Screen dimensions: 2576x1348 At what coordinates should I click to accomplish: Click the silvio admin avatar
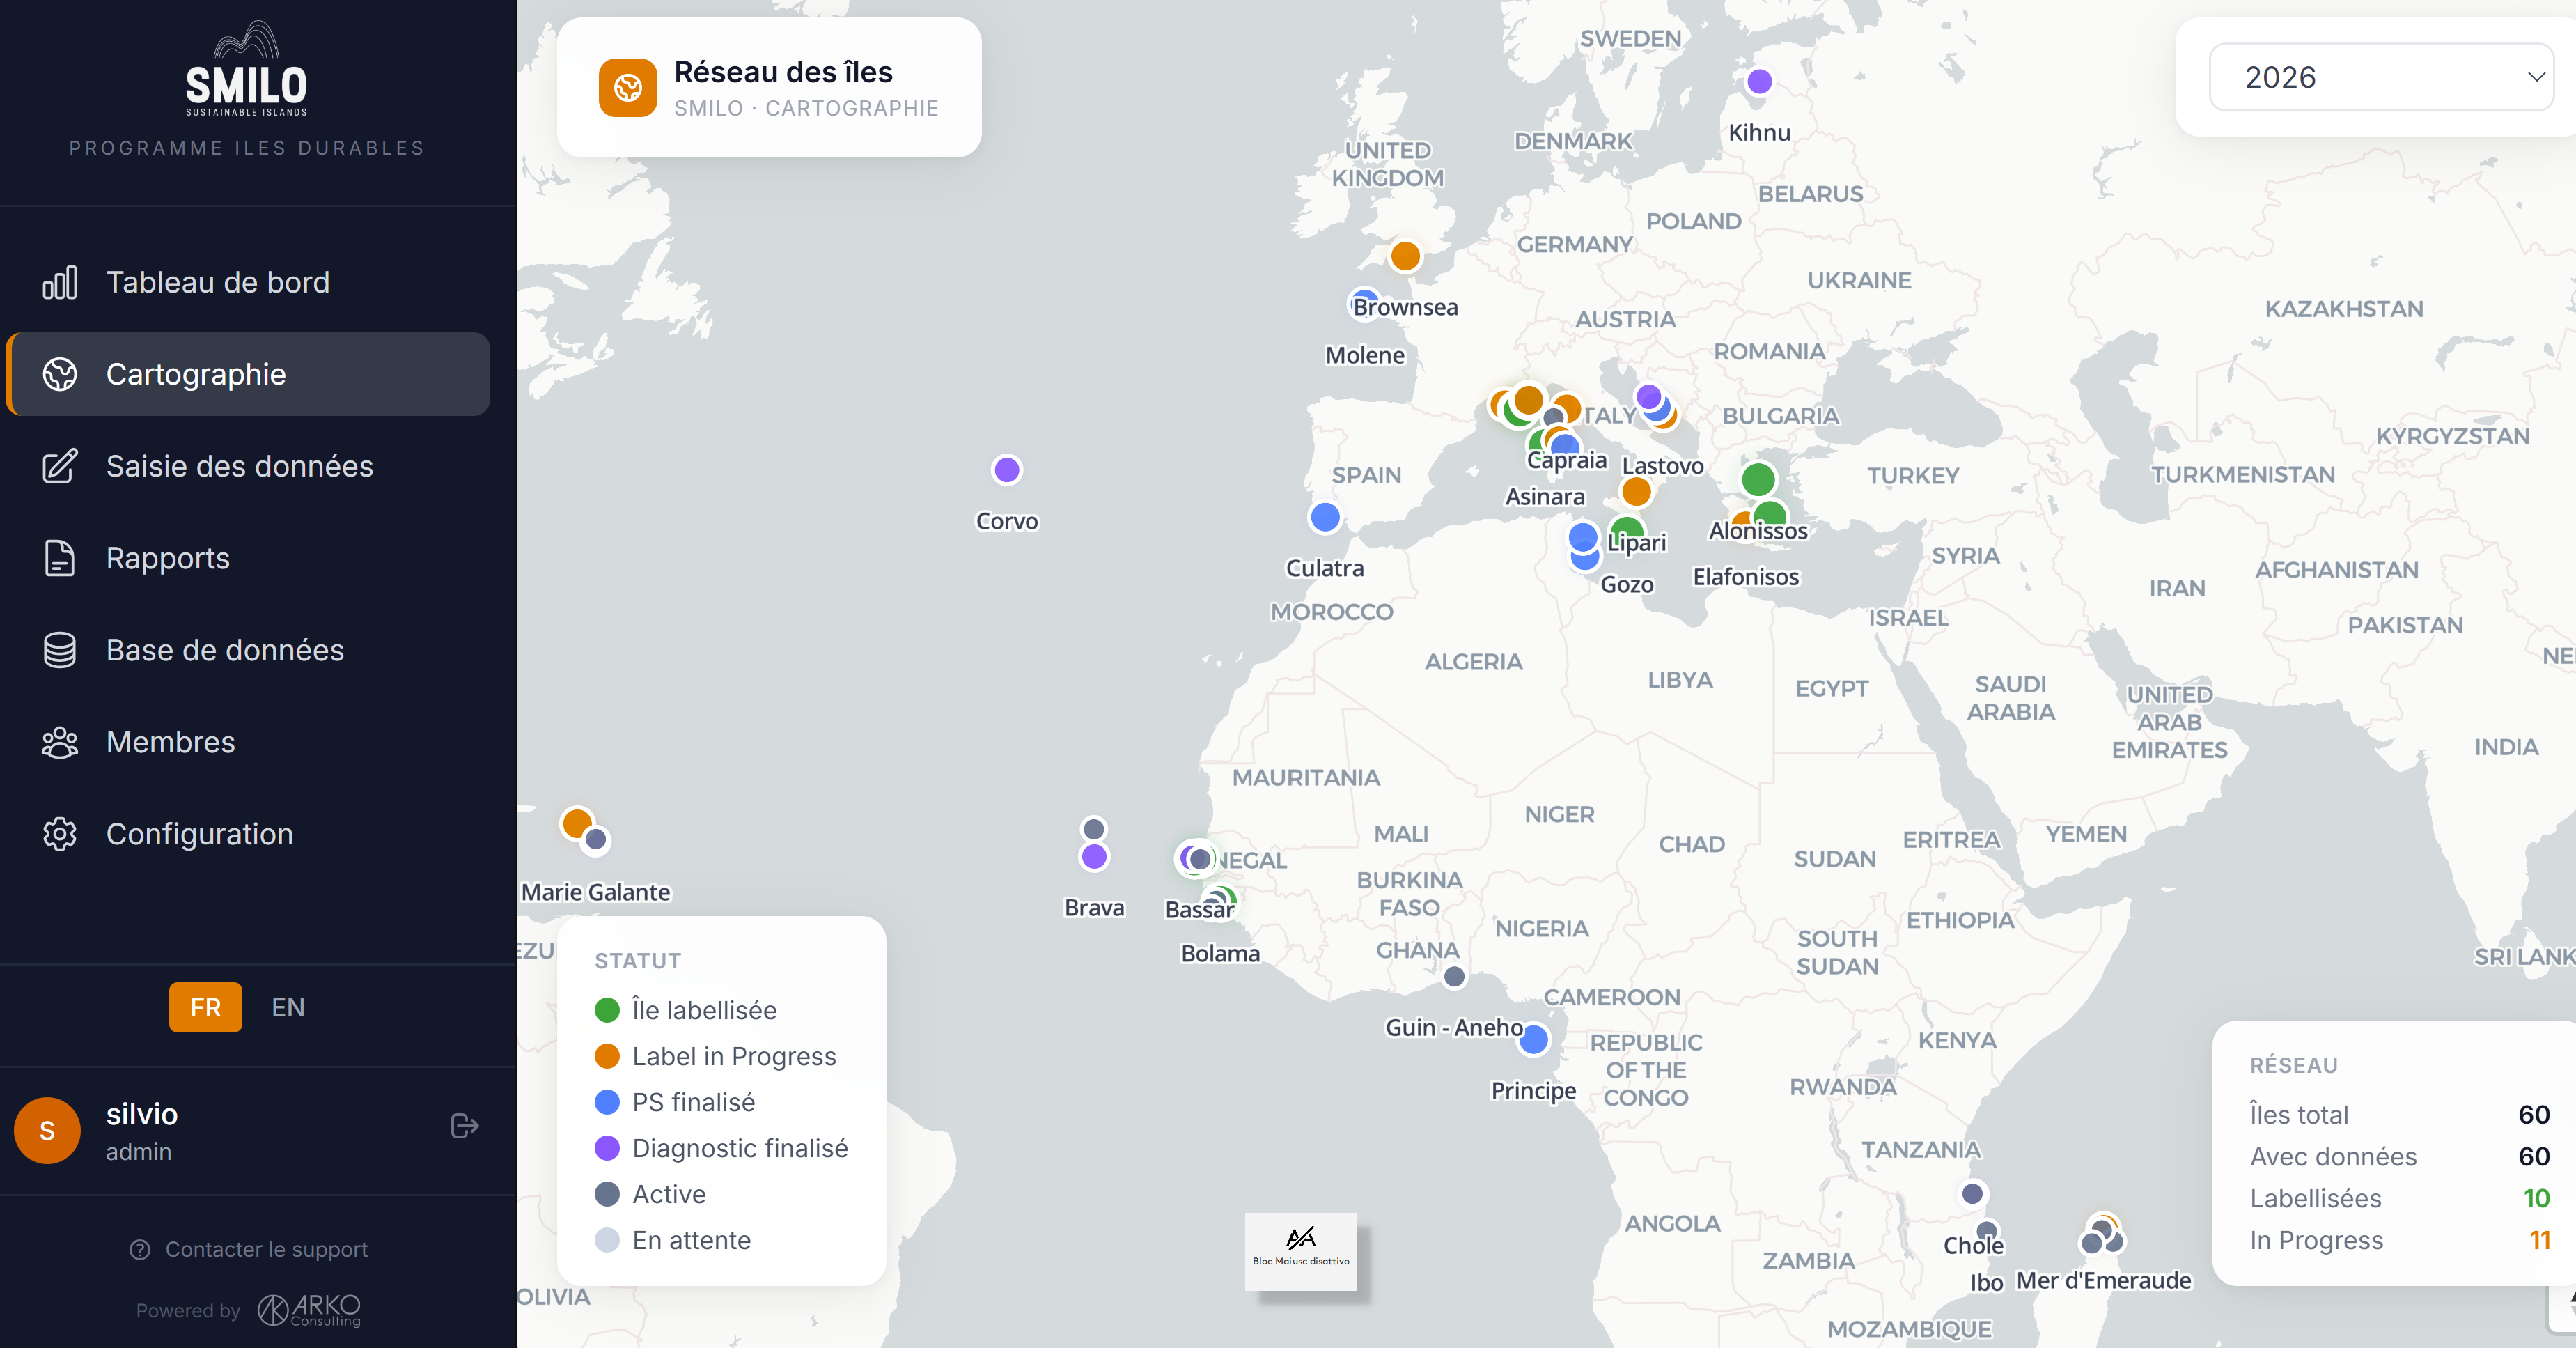(47, 1130)
